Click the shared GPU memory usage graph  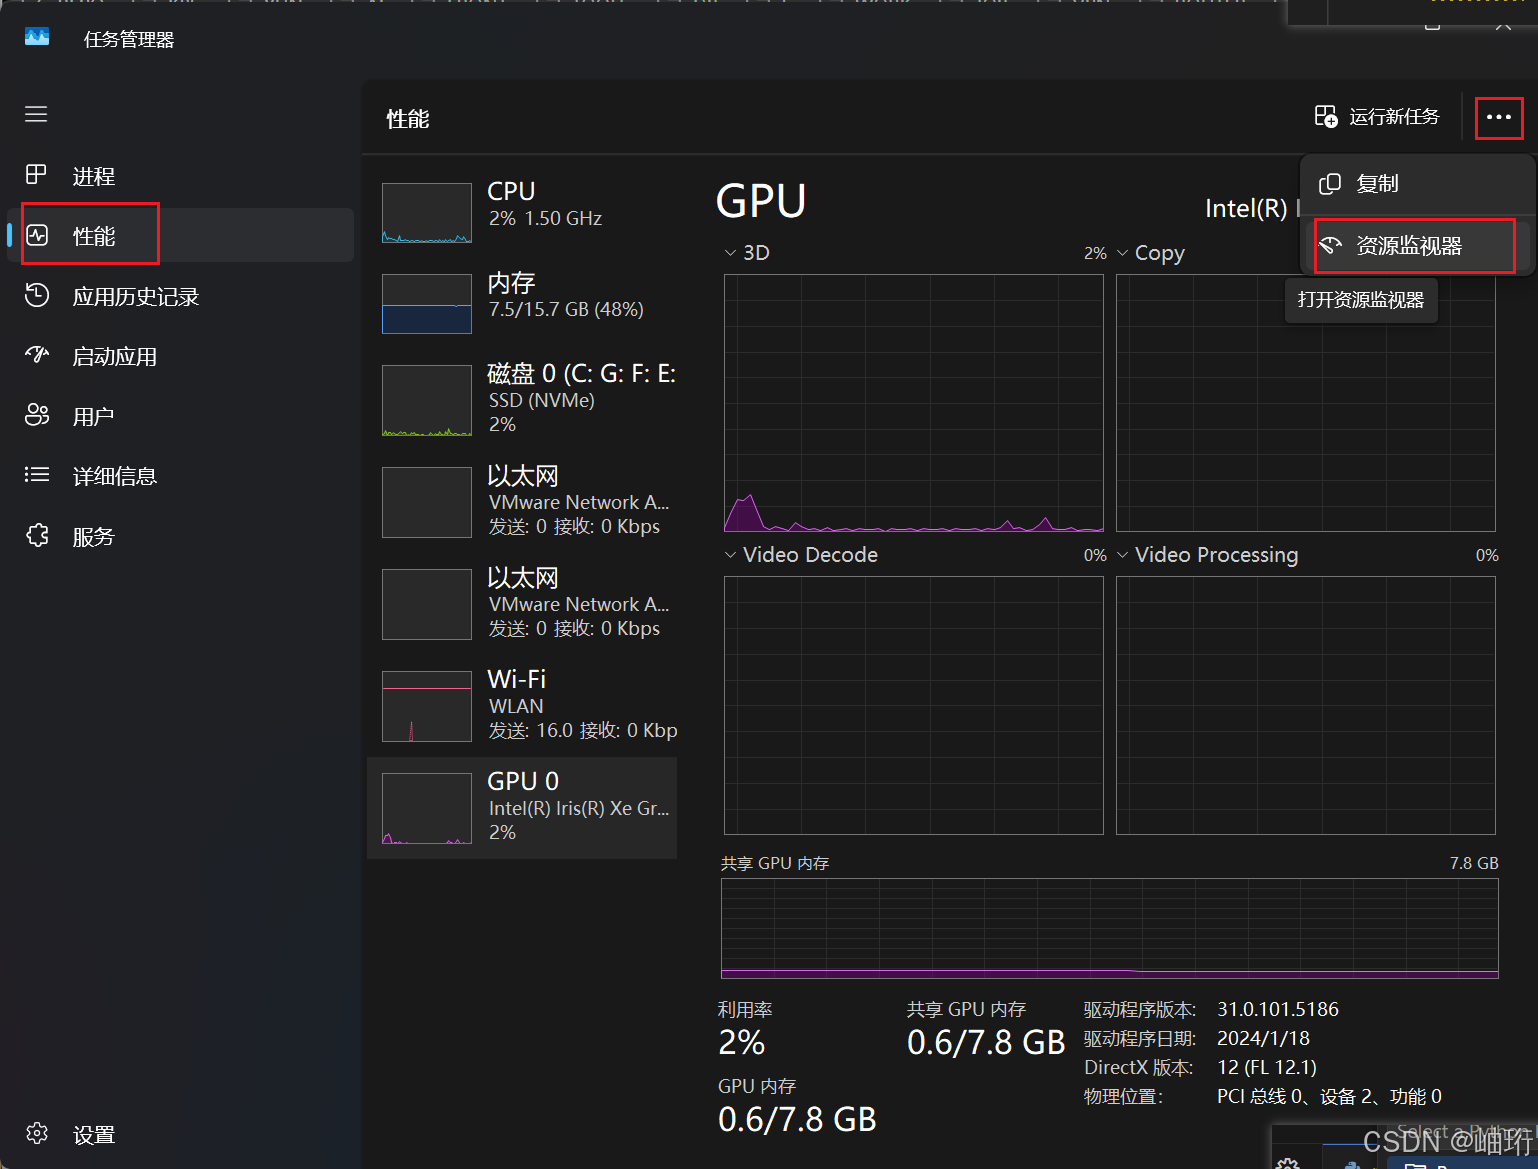pyautogui.click(x=1108, y=928)
